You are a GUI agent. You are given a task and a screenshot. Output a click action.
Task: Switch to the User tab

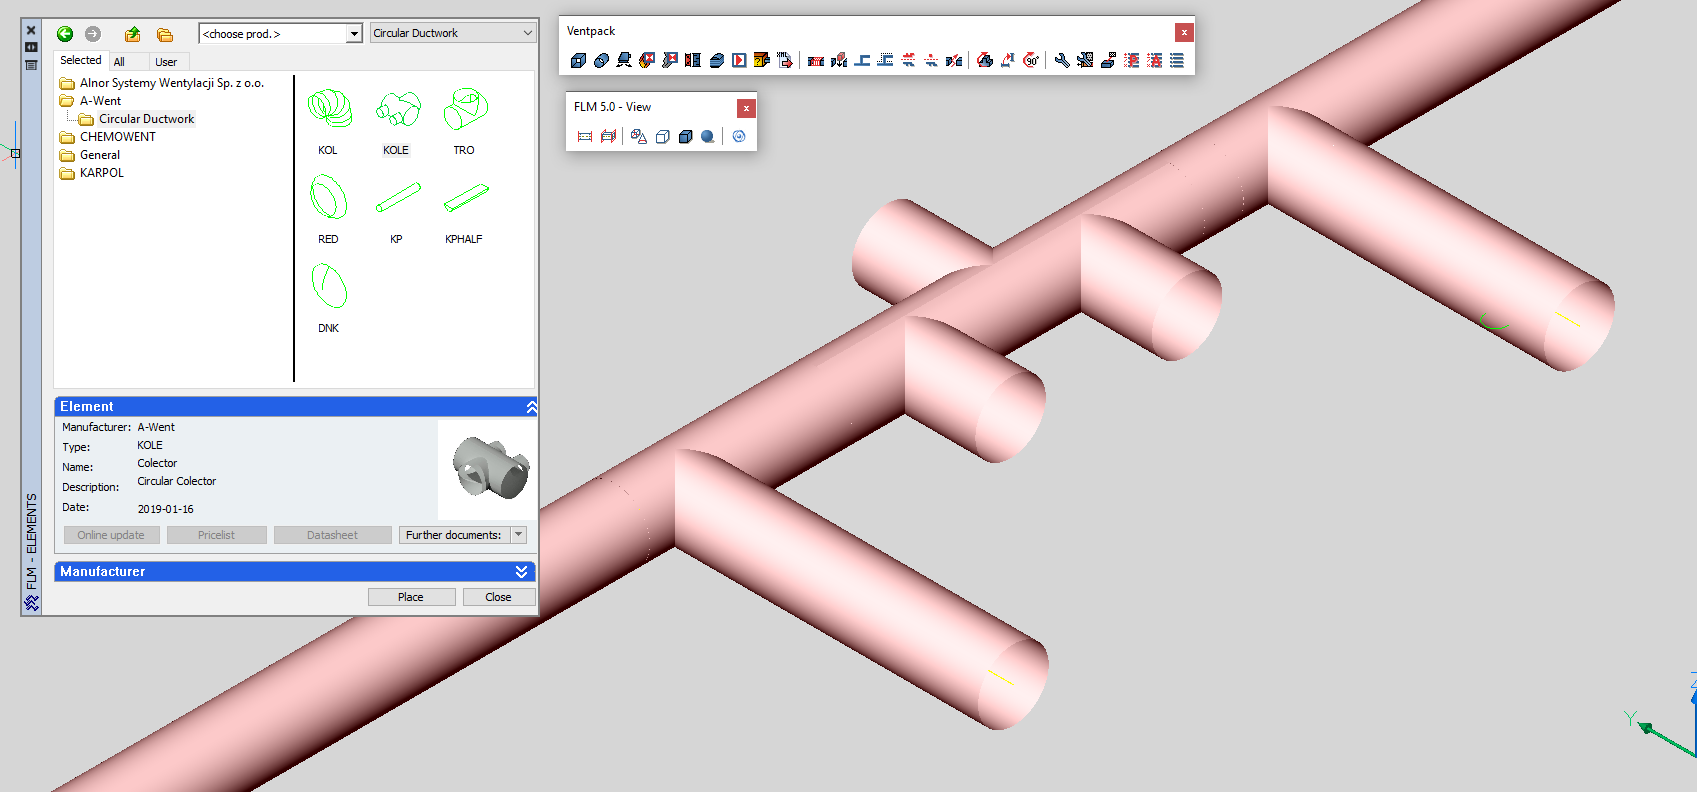tap(166, 62)
